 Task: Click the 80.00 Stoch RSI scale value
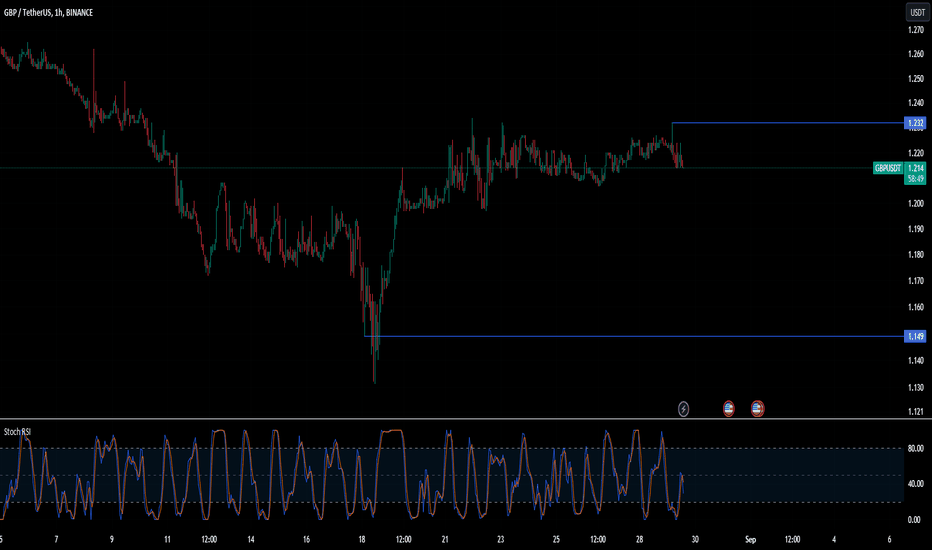(915, 448)
